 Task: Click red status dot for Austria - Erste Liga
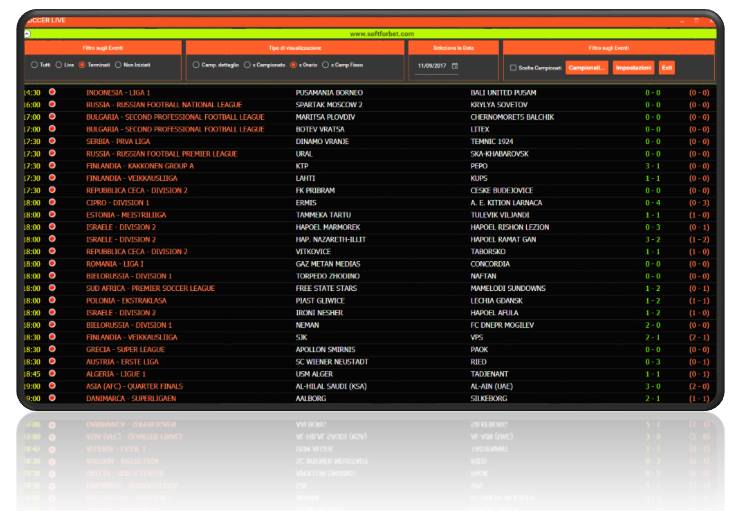pos(52,361)
